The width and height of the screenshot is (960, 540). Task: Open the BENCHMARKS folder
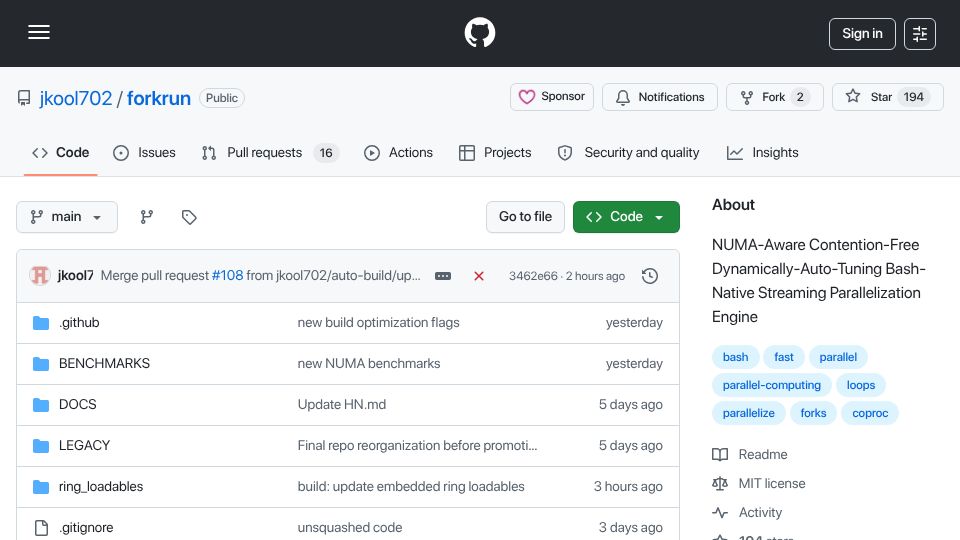(x=104, y=364)
